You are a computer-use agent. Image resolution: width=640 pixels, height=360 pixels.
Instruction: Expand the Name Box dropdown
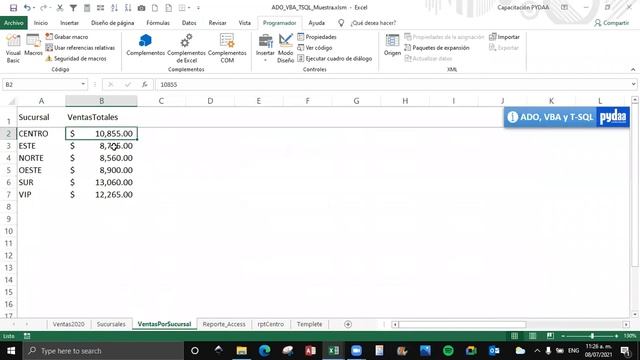click(x=83, y=84)
